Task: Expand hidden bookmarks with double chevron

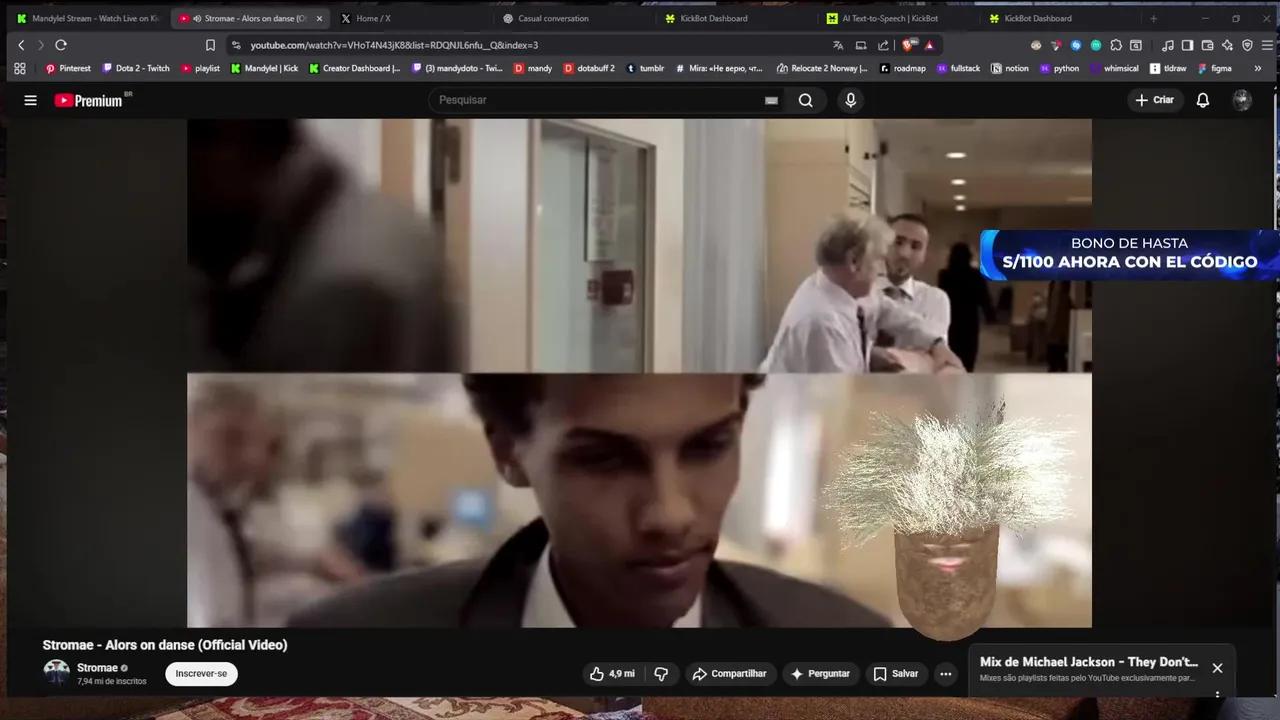Action: point(1257,68)
